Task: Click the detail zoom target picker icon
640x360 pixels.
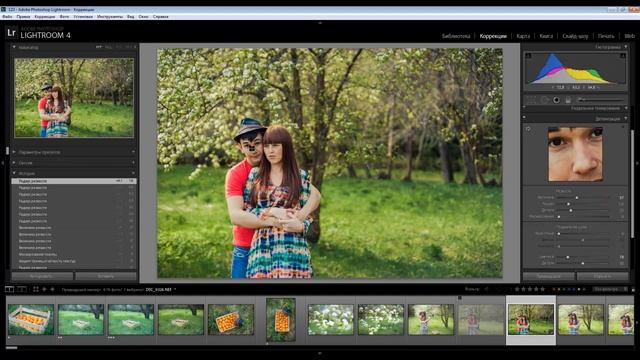Action: coord(528,129)
